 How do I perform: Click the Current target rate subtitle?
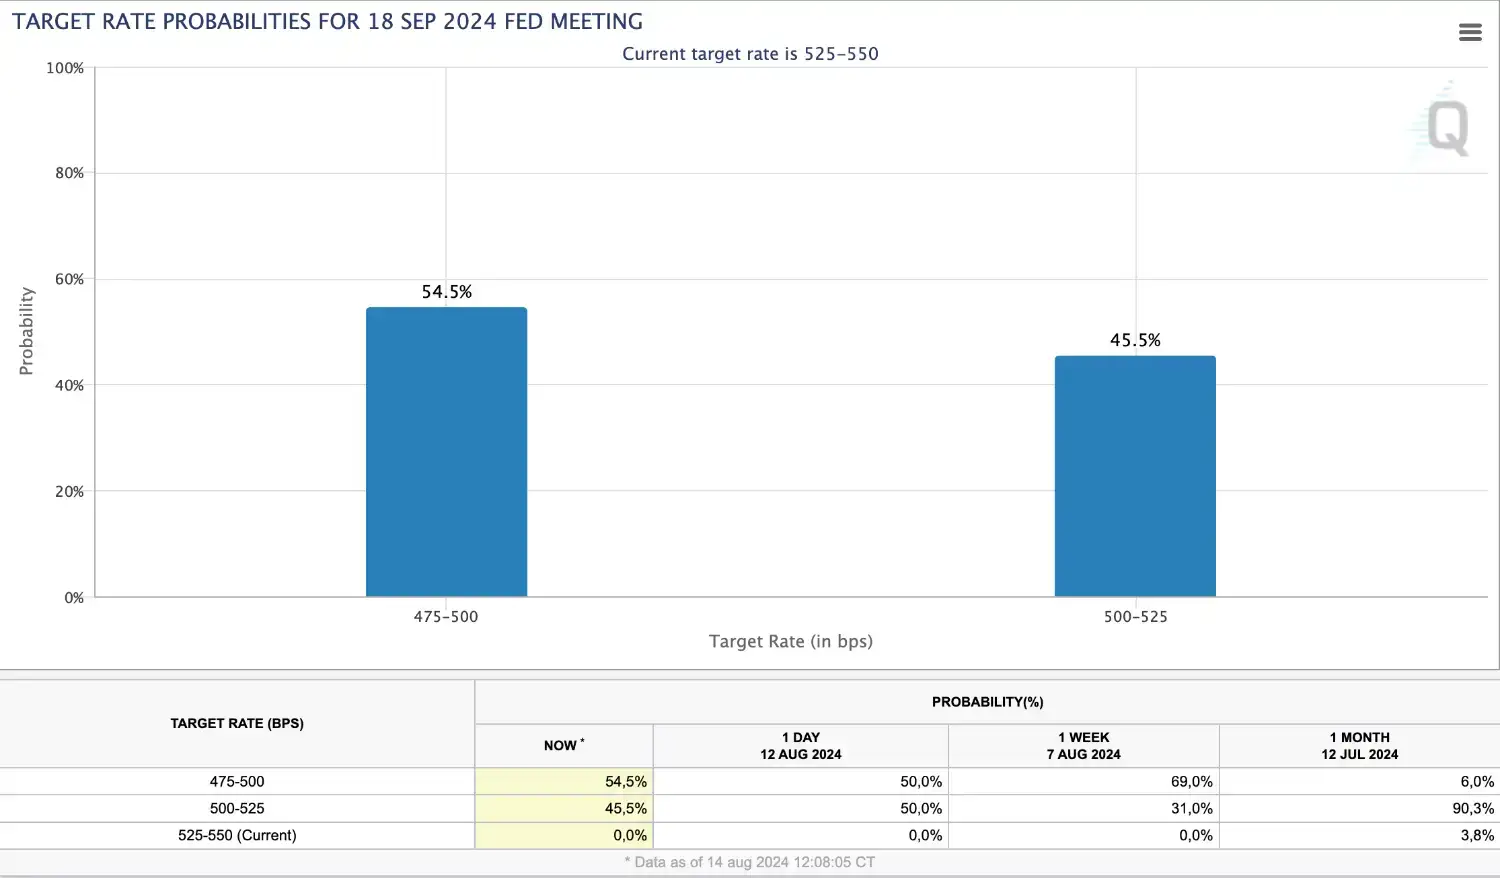pyautogui.click(x=750, y=54)
